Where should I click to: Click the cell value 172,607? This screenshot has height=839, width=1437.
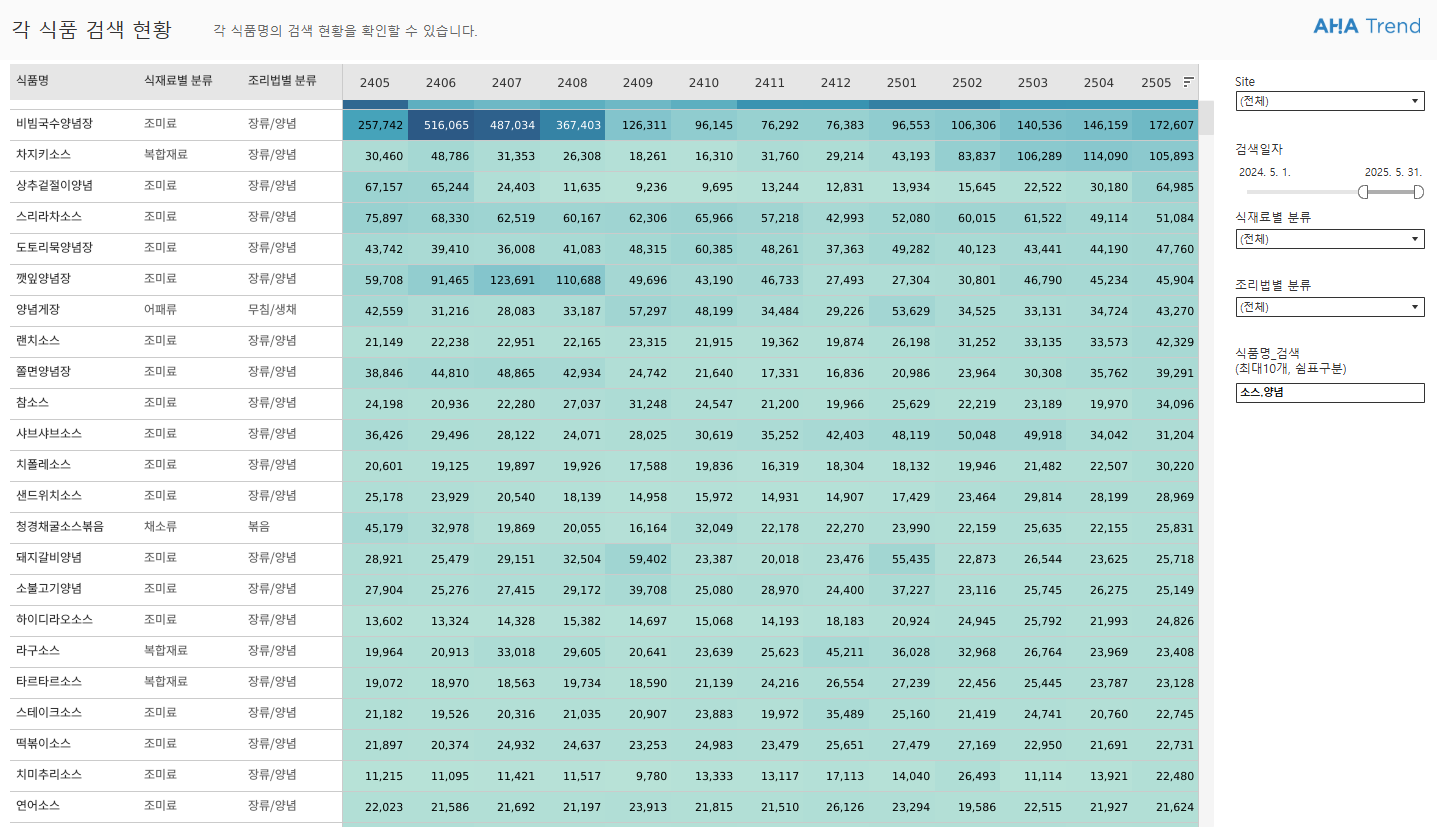[1170, 125]
